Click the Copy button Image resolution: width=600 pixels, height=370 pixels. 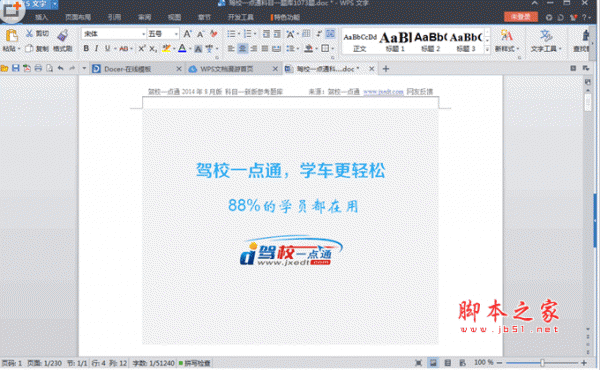(x=37, y=49)
